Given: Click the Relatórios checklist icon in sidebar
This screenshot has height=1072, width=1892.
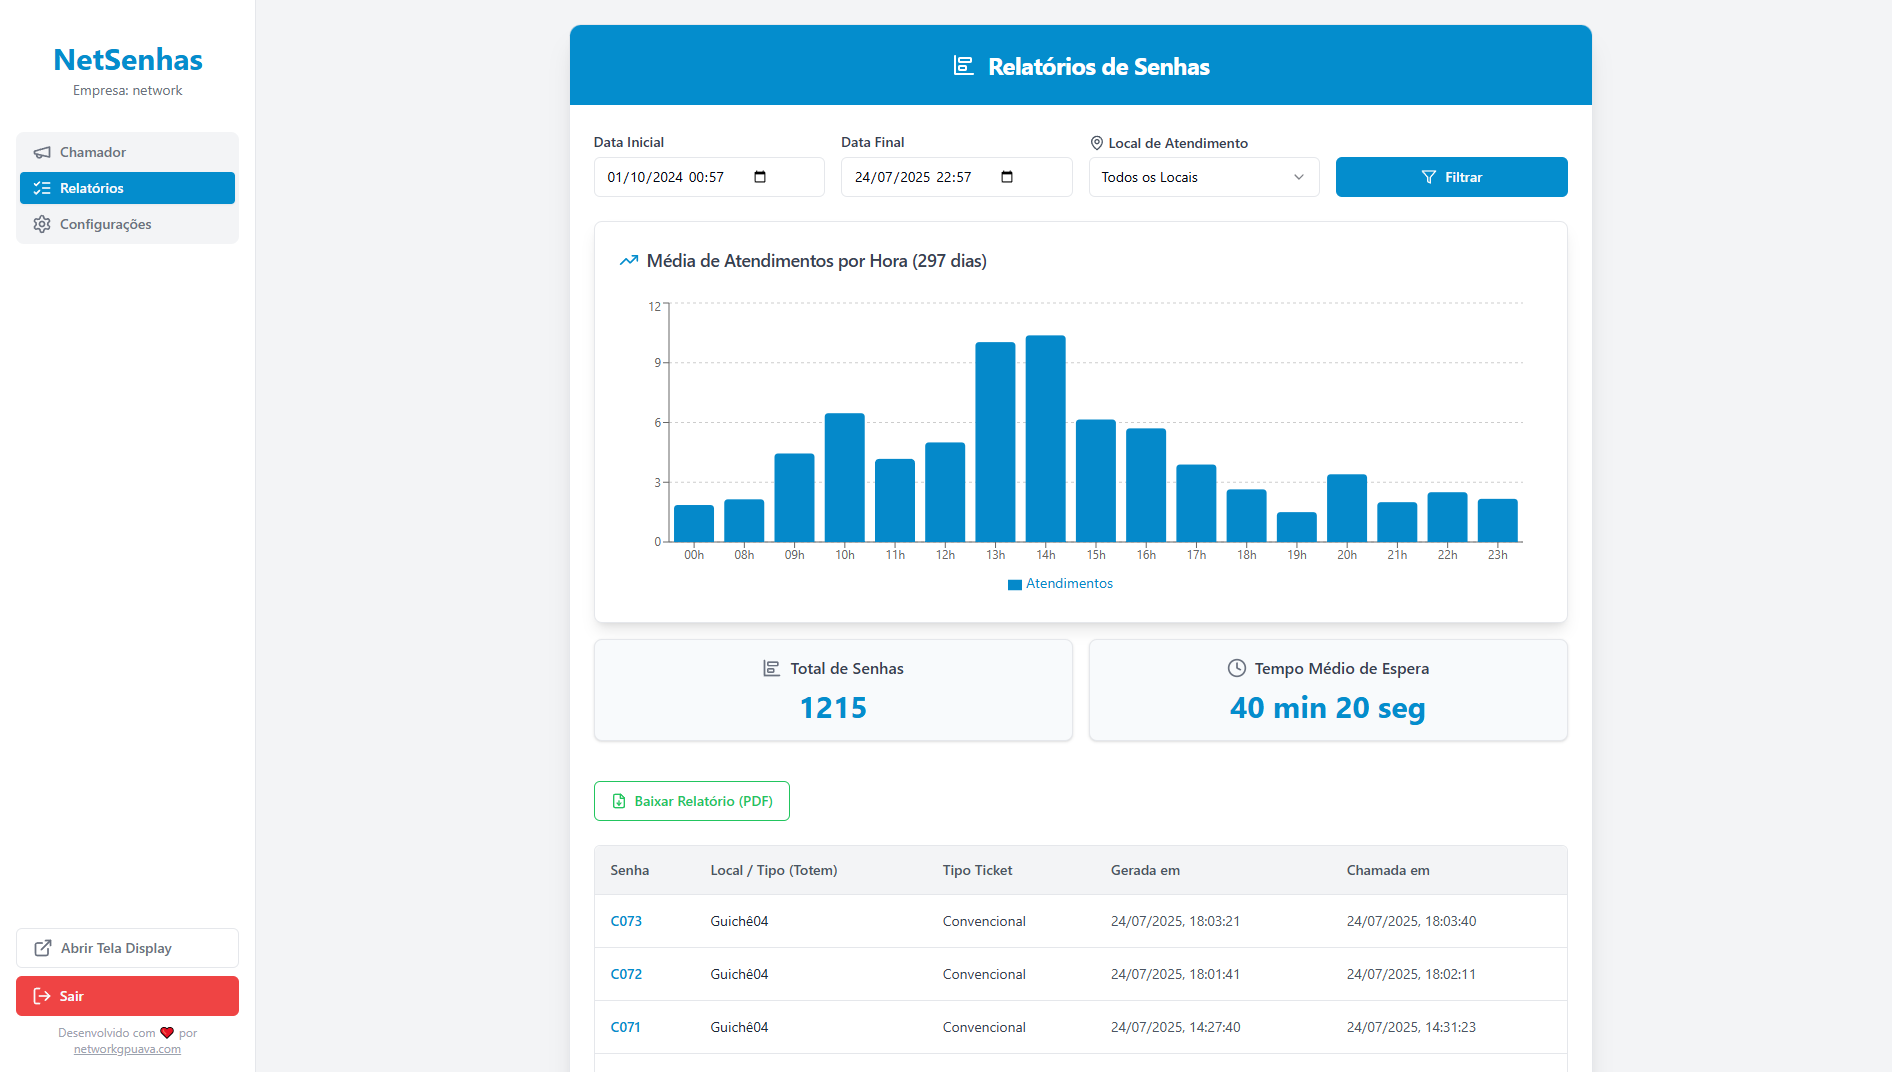Looking at the screenshot, I should (42, 188).
